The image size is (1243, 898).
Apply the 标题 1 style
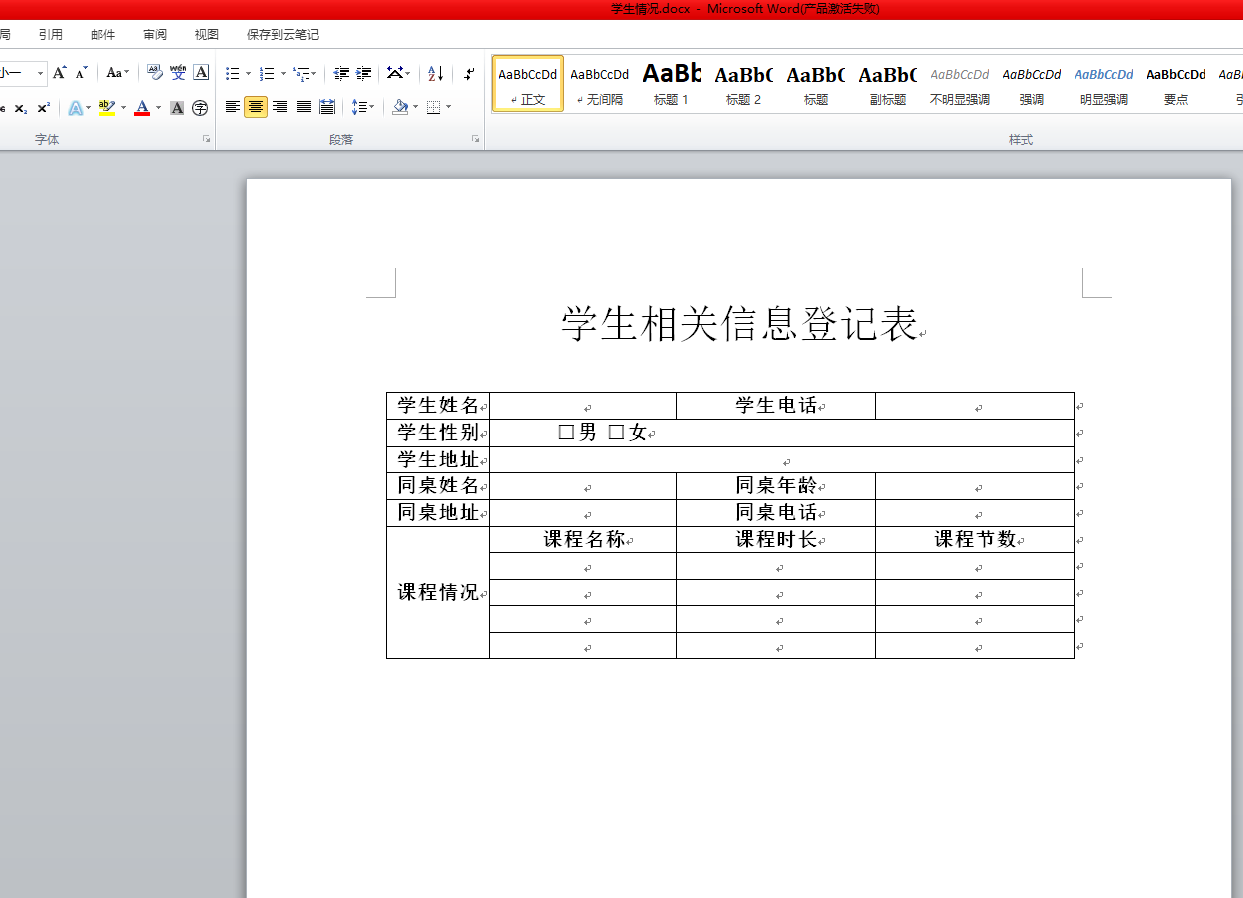671,83
